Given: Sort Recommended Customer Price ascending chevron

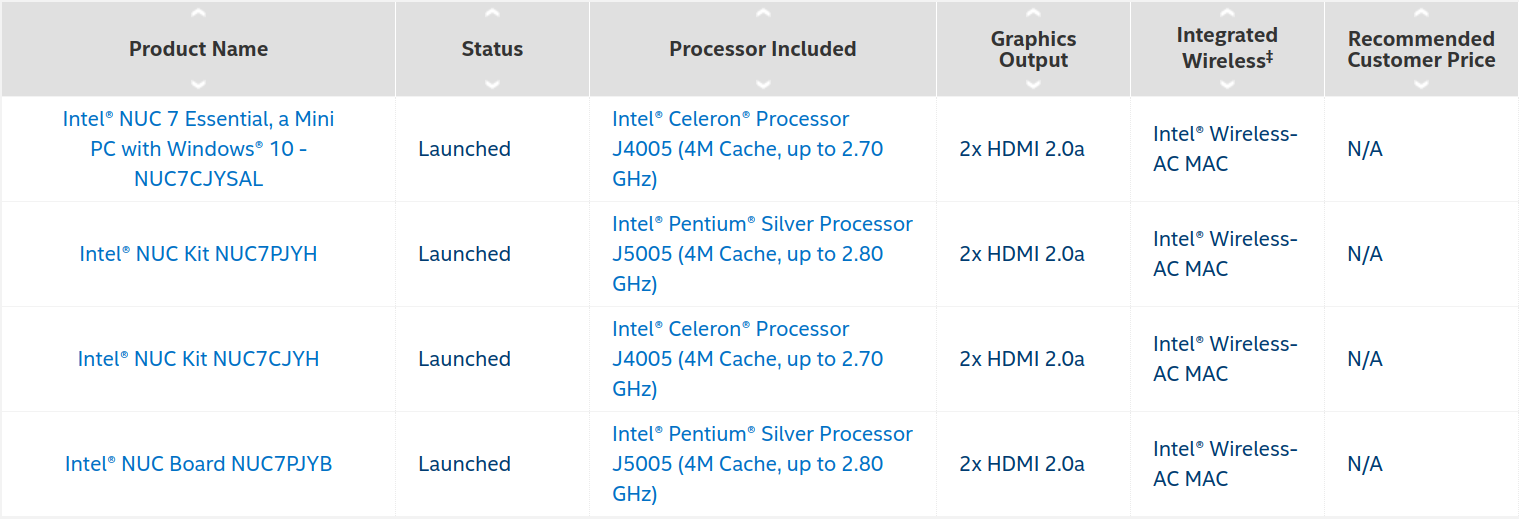Looking at the screenshot, I should click(1421, 14).
